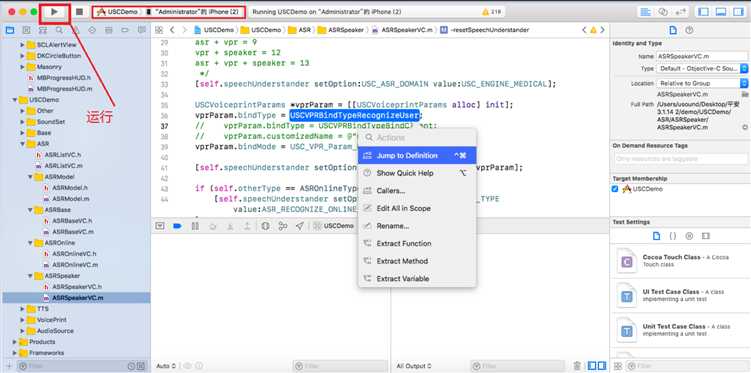751x373 pixels.
Task: Collapse the ASROnline folder
Action: click(x=30, y=243)
